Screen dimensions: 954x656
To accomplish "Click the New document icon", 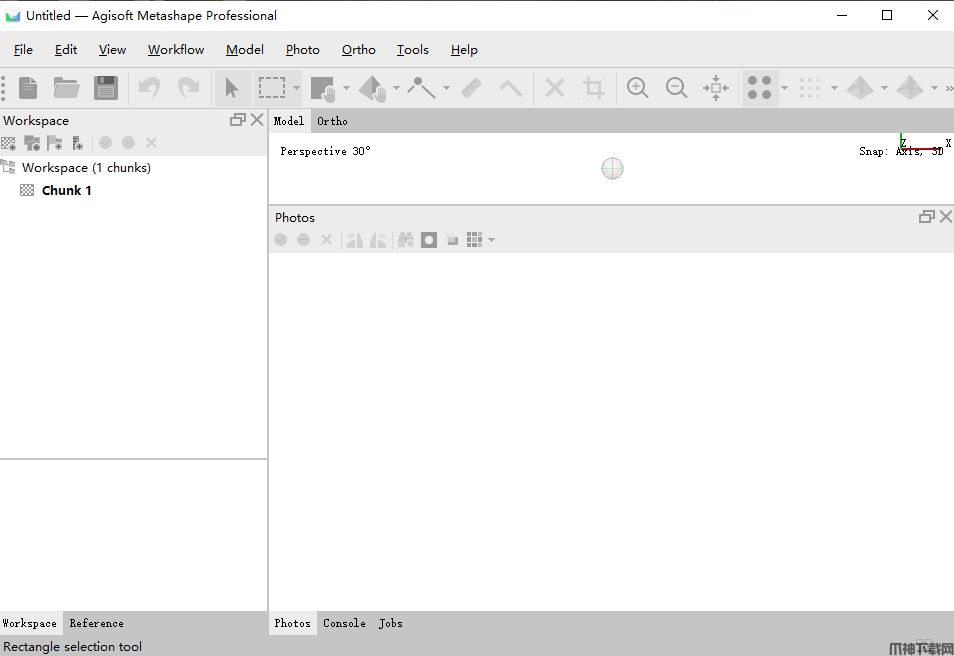I will click(x=28, y=88).
